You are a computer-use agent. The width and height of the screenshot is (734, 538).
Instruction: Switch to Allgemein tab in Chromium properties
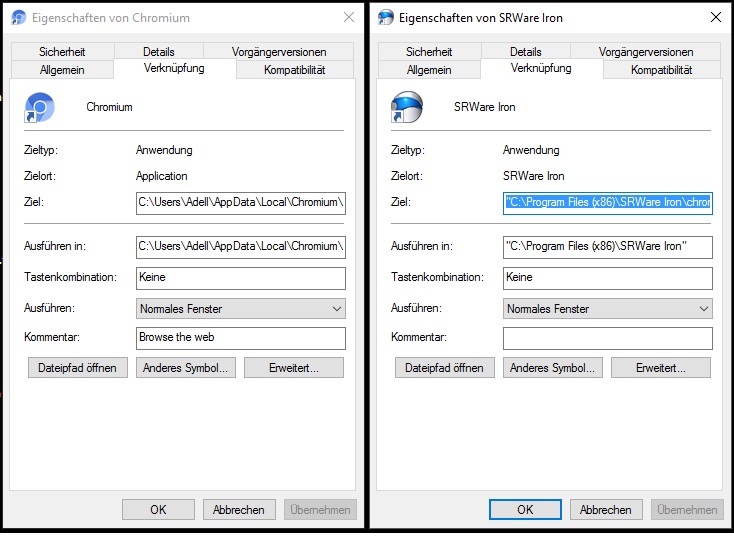(x=62, y=70)
